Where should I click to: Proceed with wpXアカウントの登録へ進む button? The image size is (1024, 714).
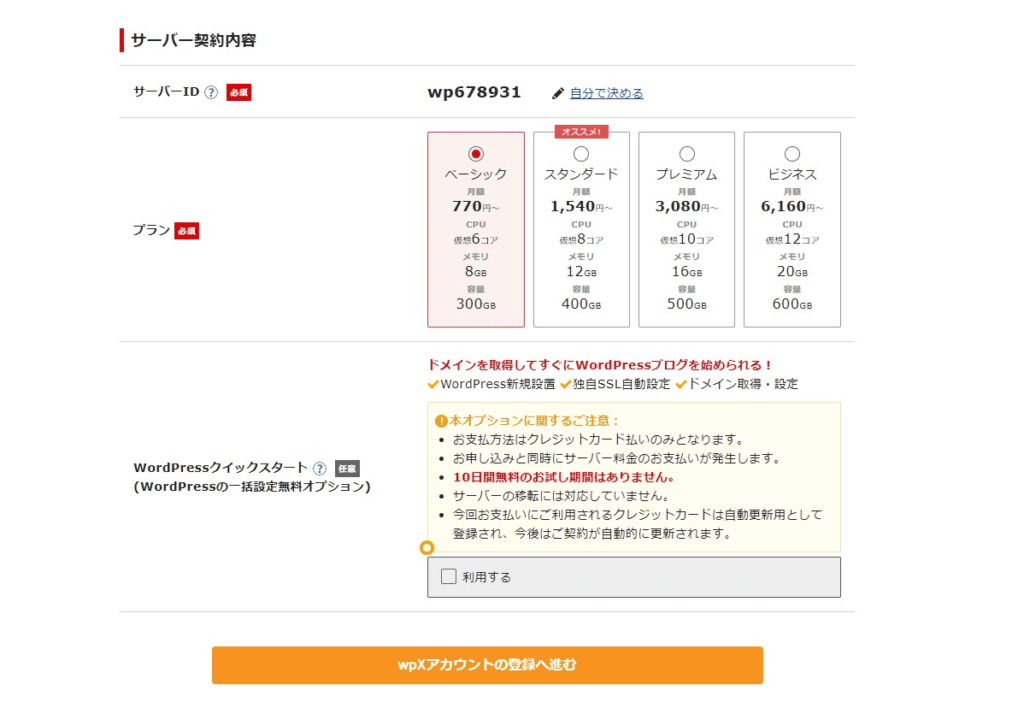487,665
